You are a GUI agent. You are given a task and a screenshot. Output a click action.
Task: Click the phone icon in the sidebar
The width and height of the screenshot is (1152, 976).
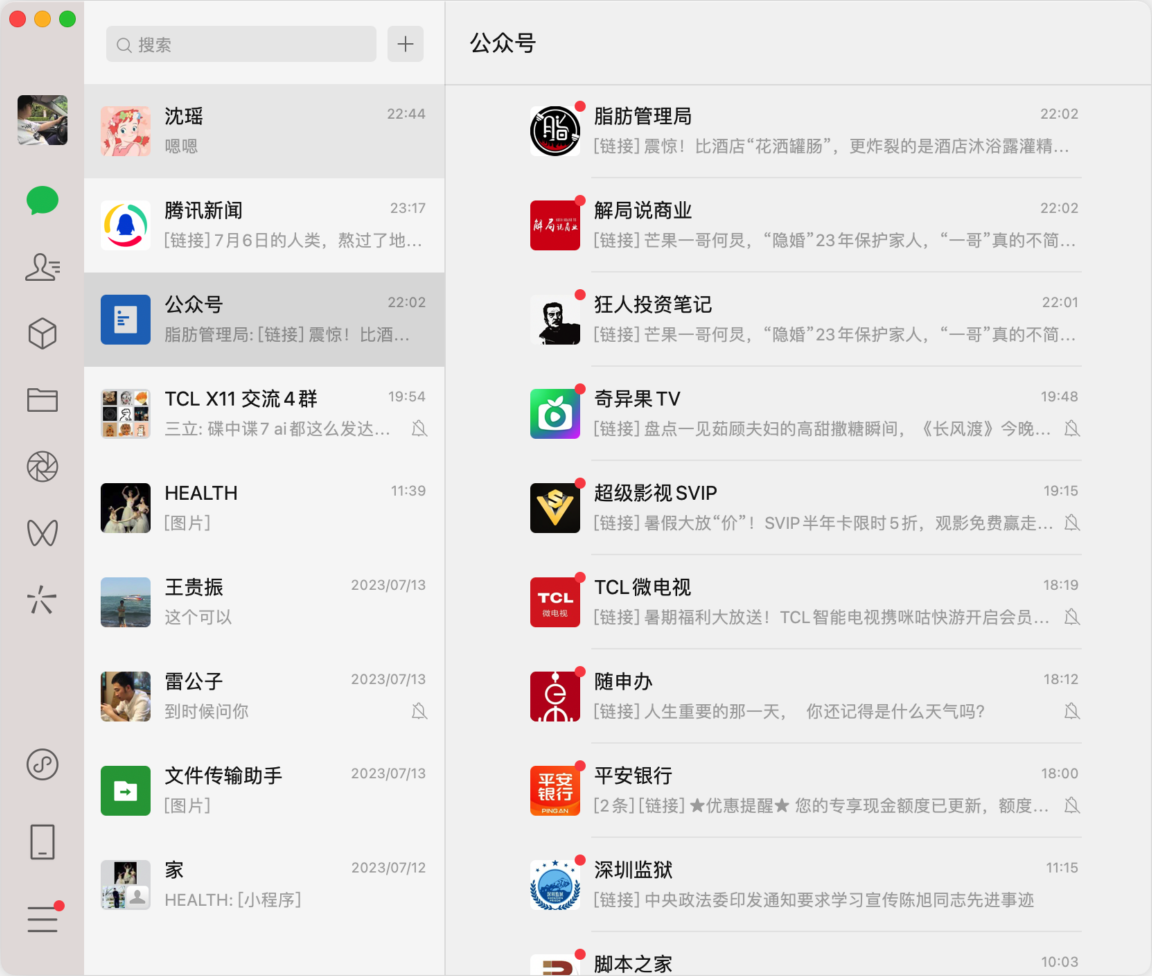point(42,842)
